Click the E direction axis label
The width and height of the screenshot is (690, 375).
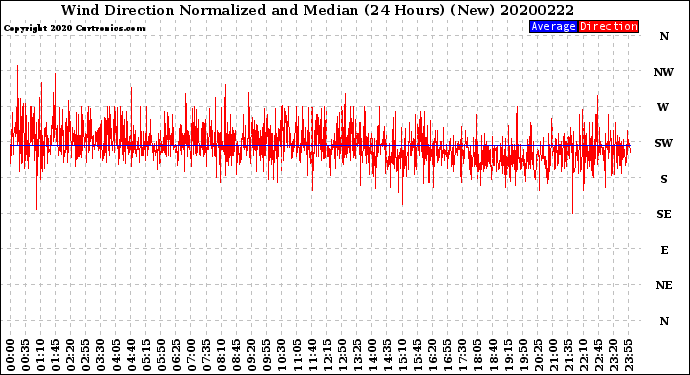(x=664, y=250)
